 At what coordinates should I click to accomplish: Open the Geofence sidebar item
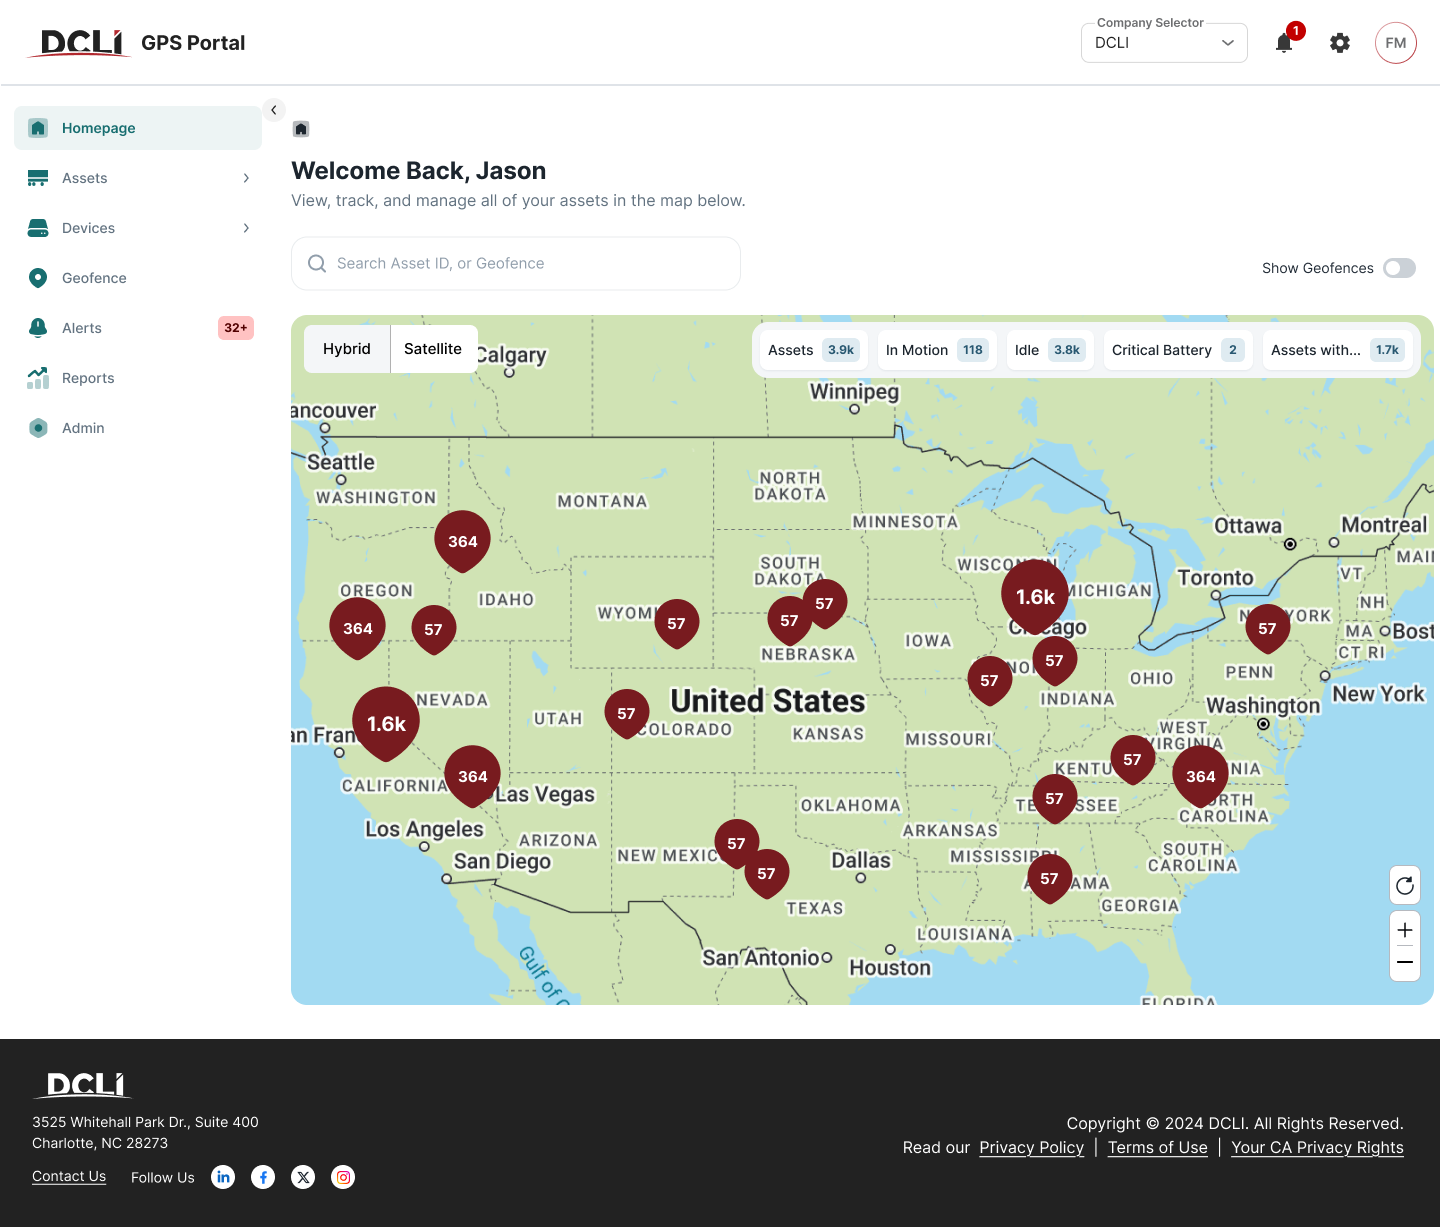138,278
